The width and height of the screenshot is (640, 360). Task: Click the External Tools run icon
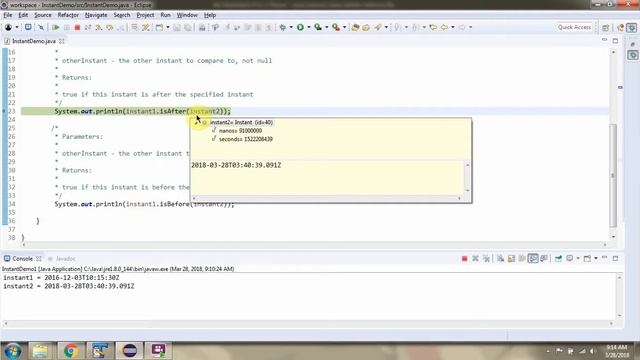(x=336, y=27)
